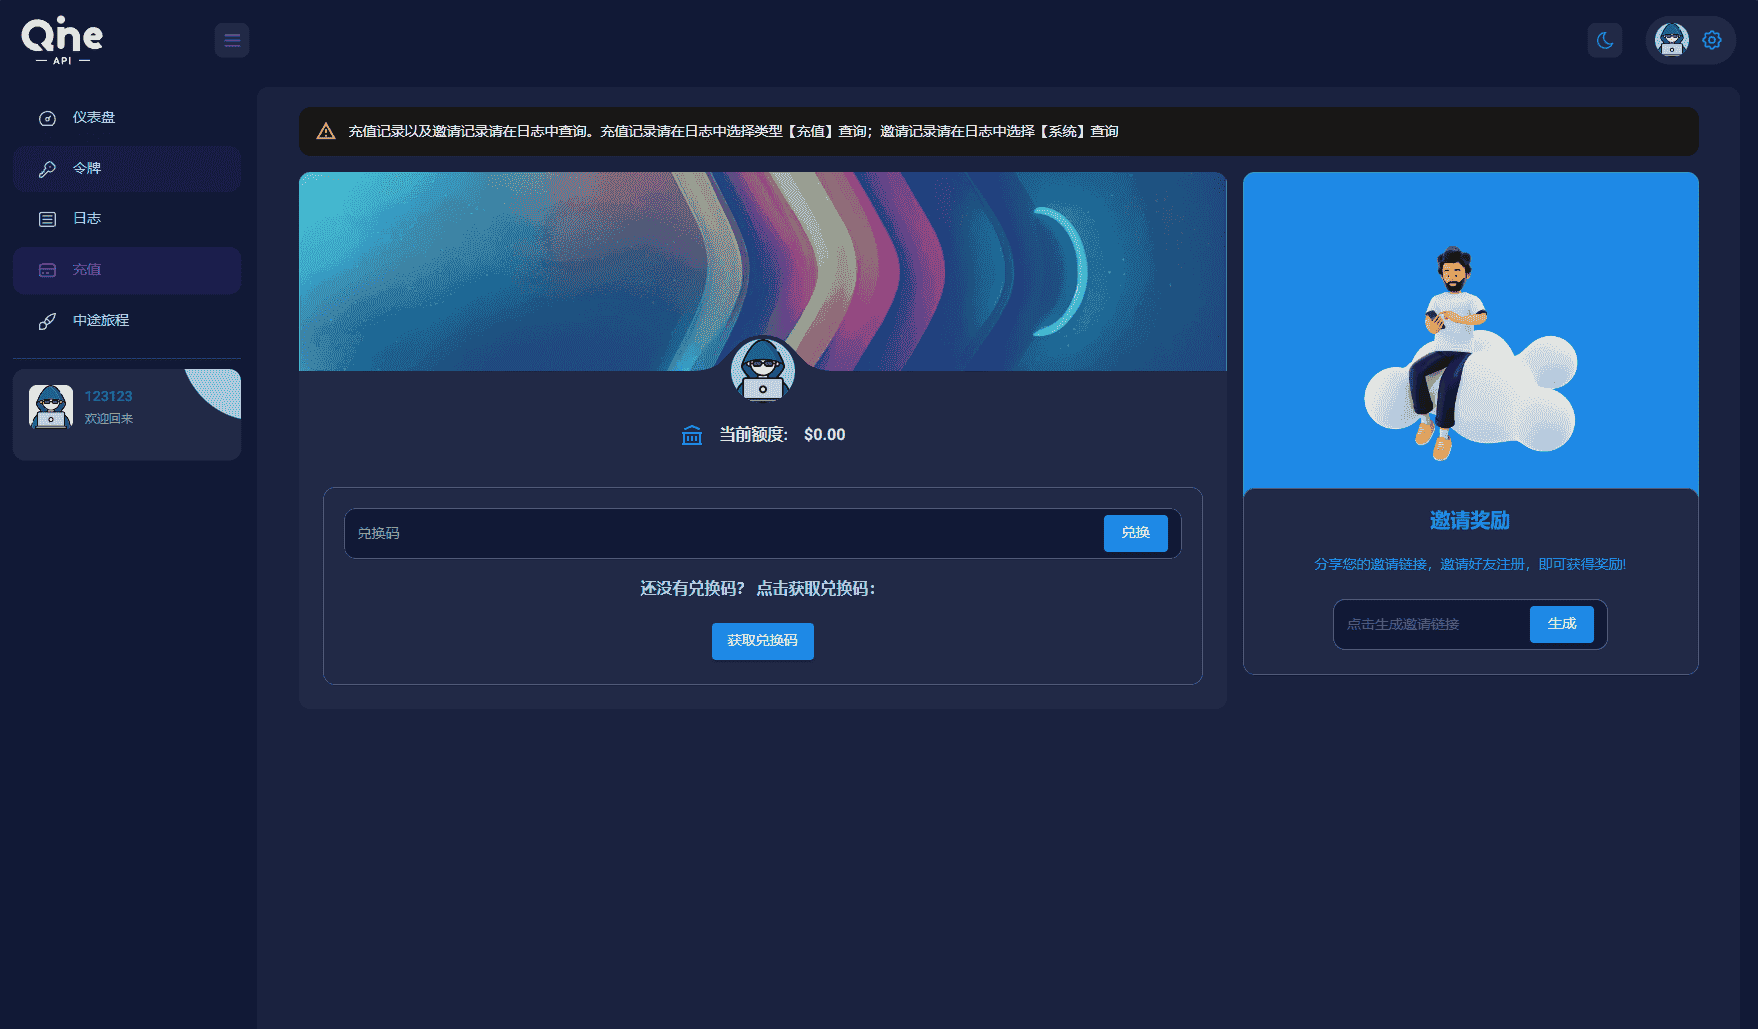Click the invite link generation field
The width and height of the screenshot is (1758, 1029).
click(1431, 624)
